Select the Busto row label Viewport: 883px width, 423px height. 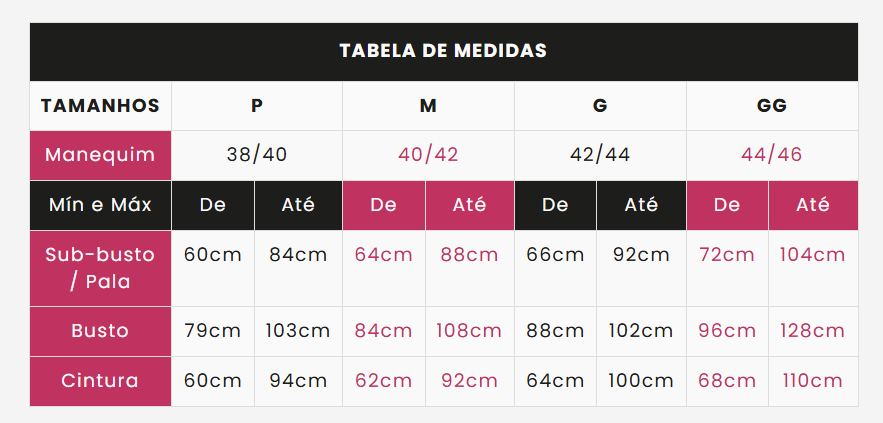[x=100, y=331]
